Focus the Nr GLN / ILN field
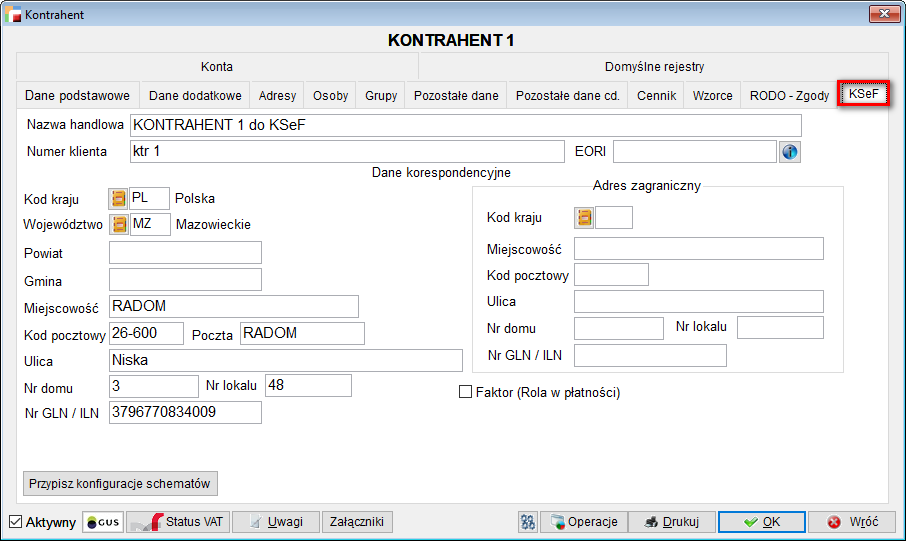This screenshot has width=906, height=541. 185,412
